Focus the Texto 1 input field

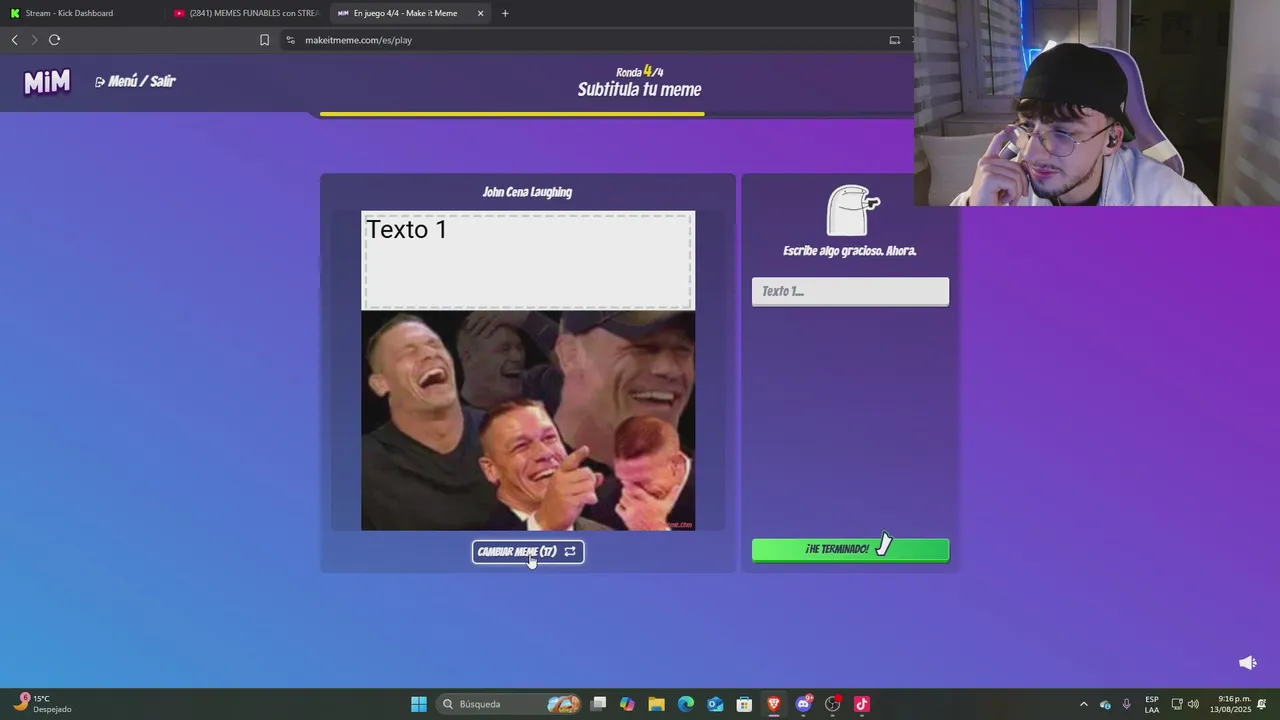pyautogui.click(x=850, y=291)
